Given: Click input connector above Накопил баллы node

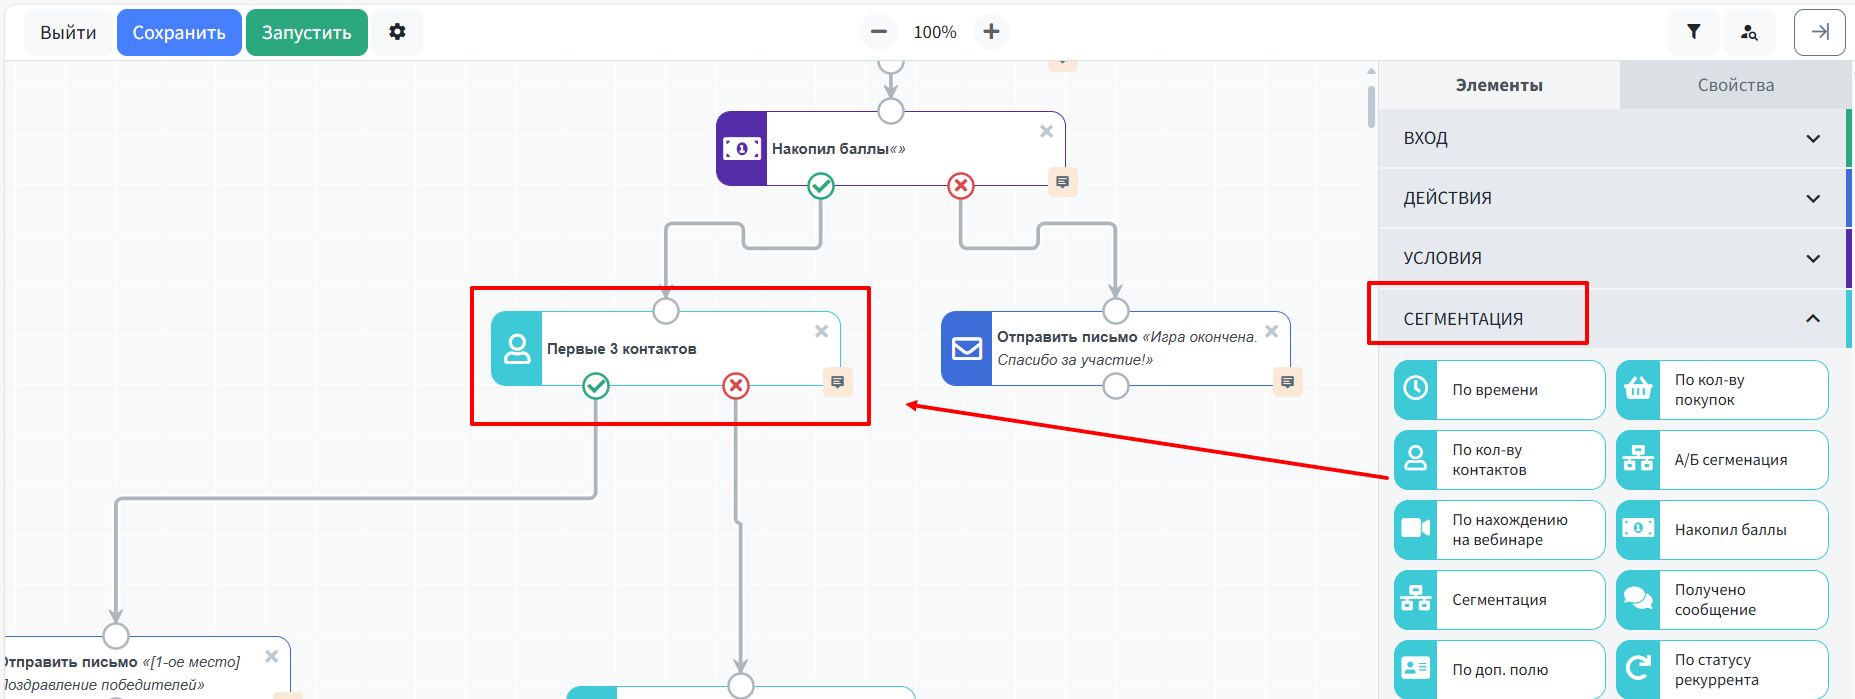Looking at the screenshot, I should click(891, 110).
